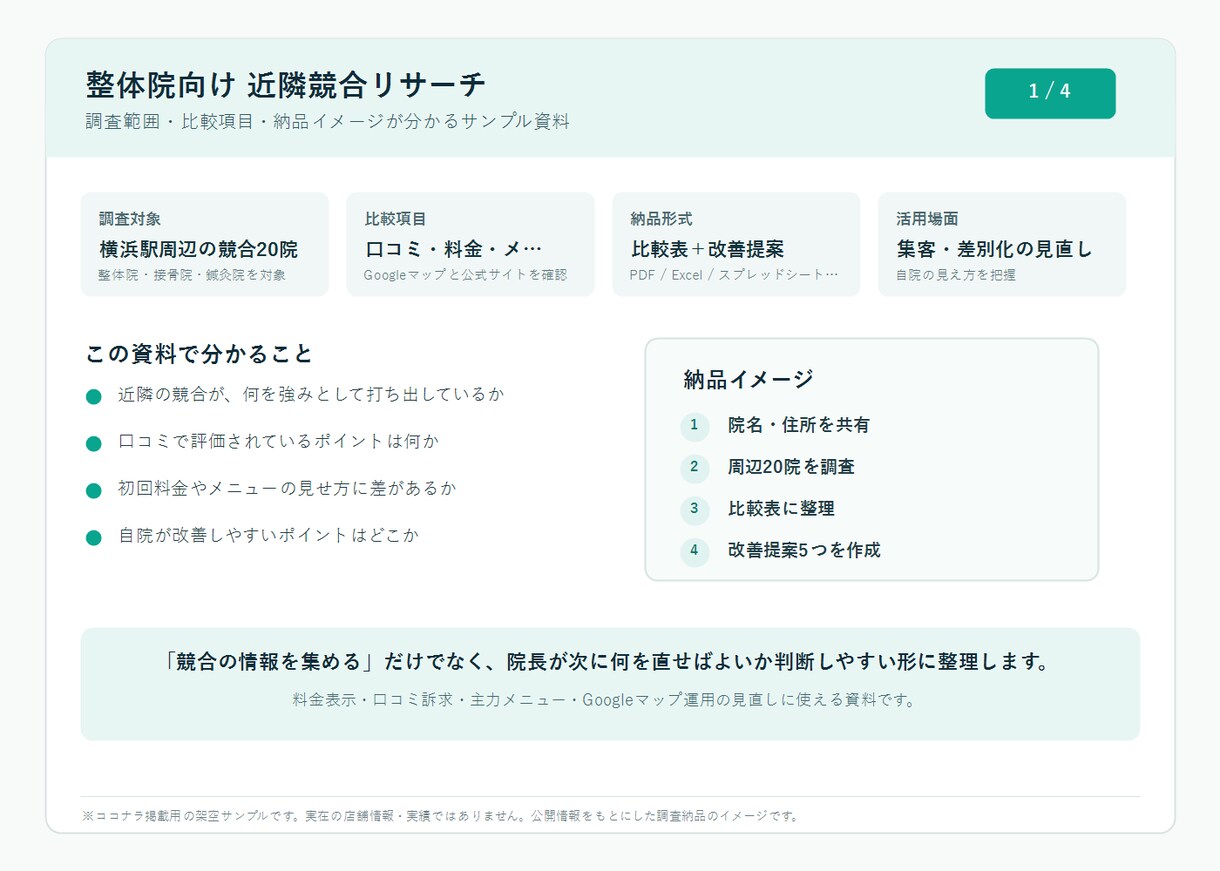Click the この資料で分かること heading
This screenshot has height=871, width=1220.
coord(200,354)
